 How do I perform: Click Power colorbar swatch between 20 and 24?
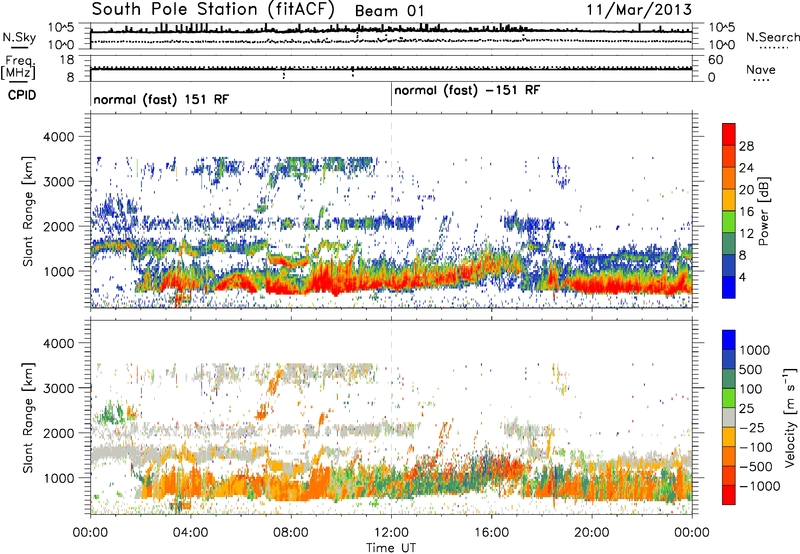(x=729, y=179)
